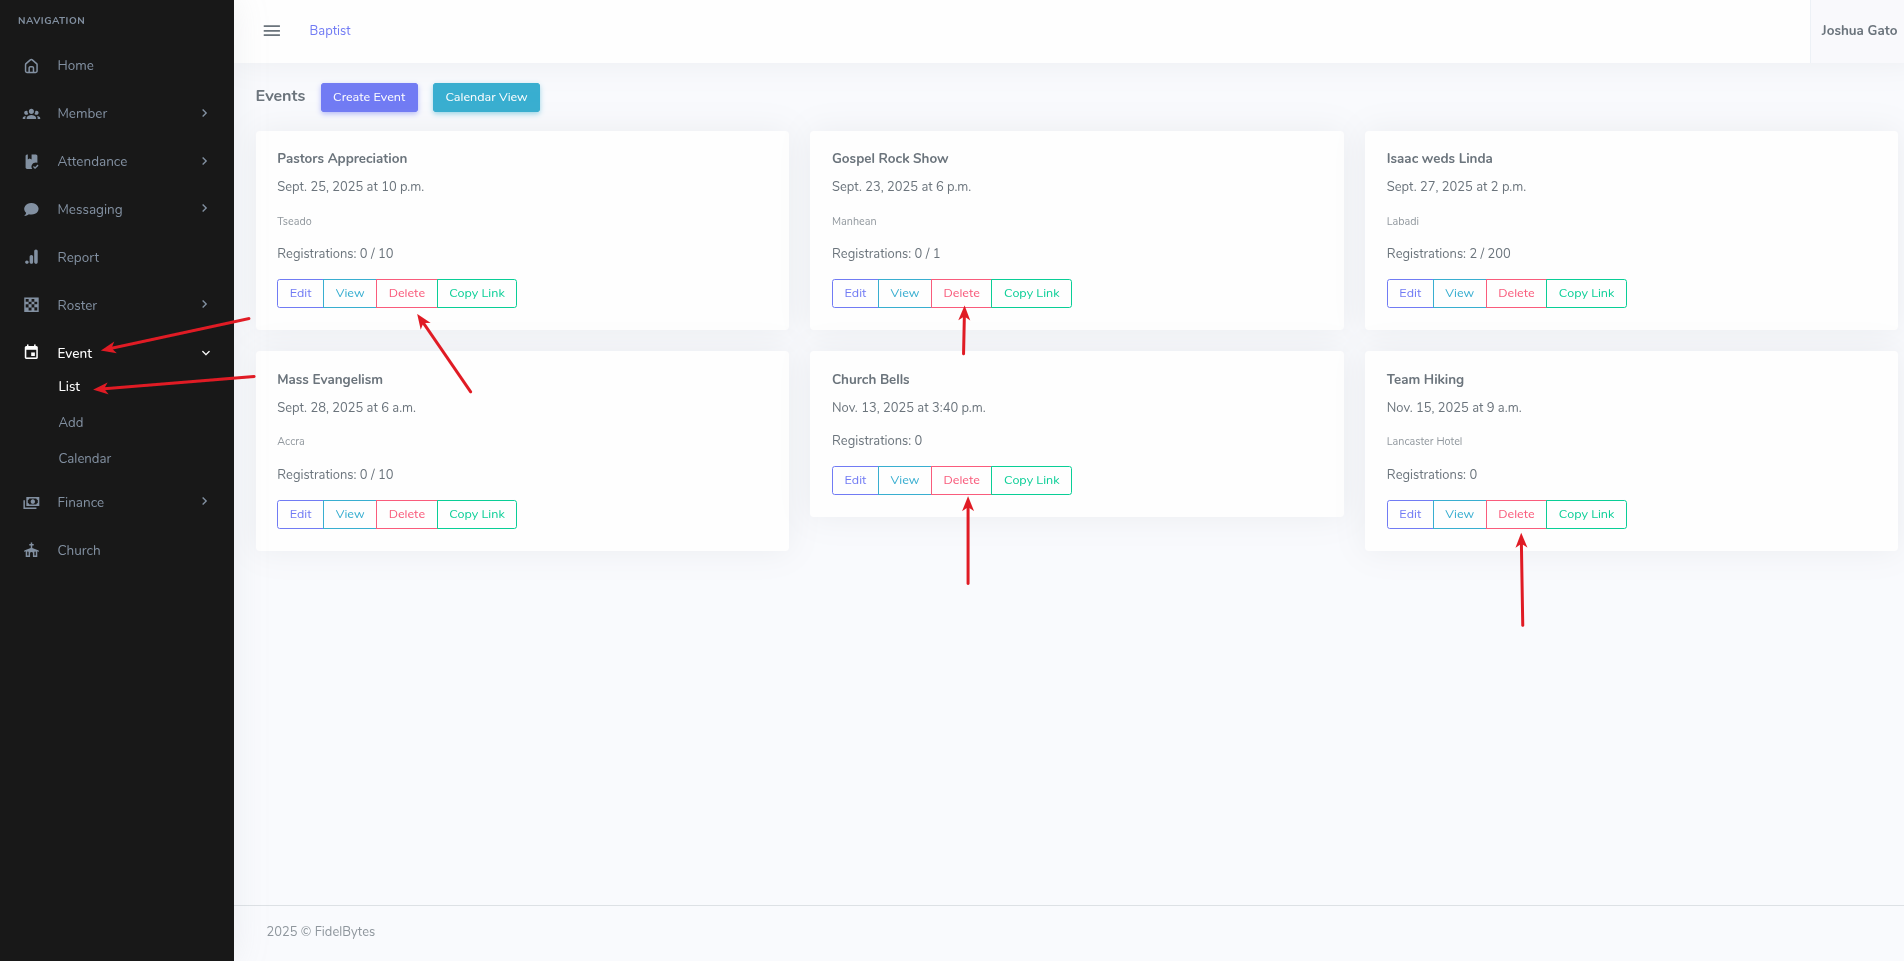Copy link for the Gospel Rock Show event

click(x=1031, y=293)
